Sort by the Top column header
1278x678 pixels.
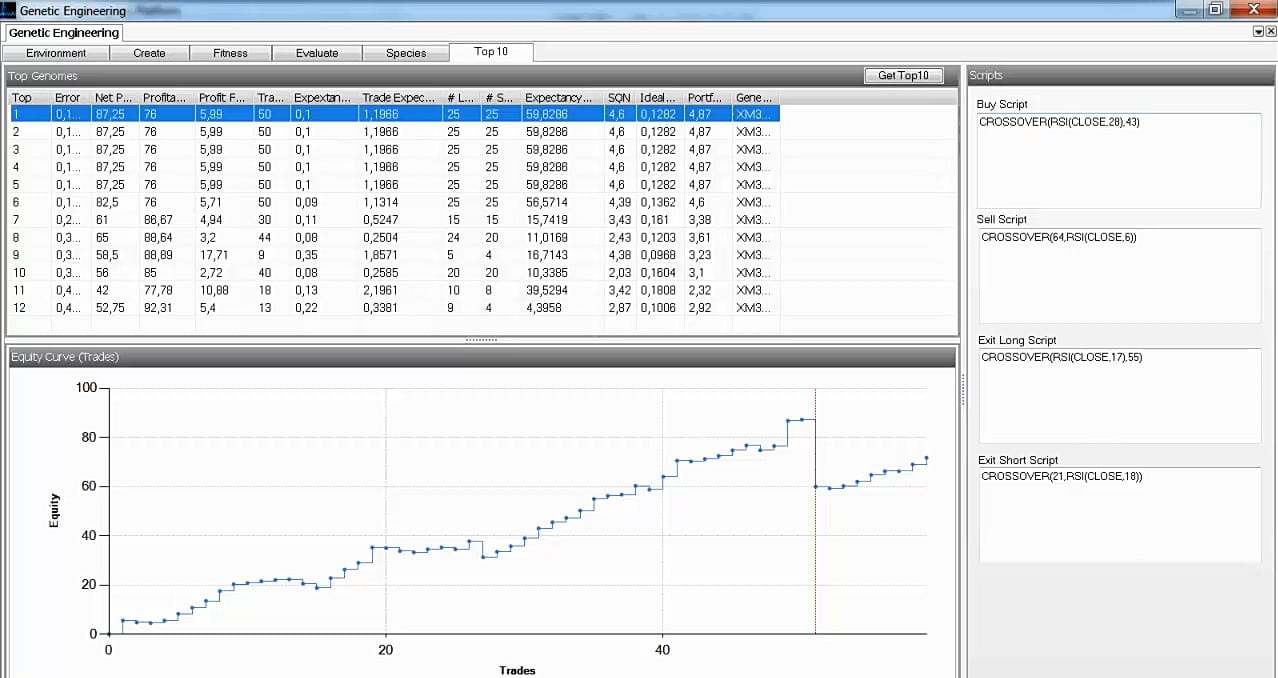coord(30,98)
